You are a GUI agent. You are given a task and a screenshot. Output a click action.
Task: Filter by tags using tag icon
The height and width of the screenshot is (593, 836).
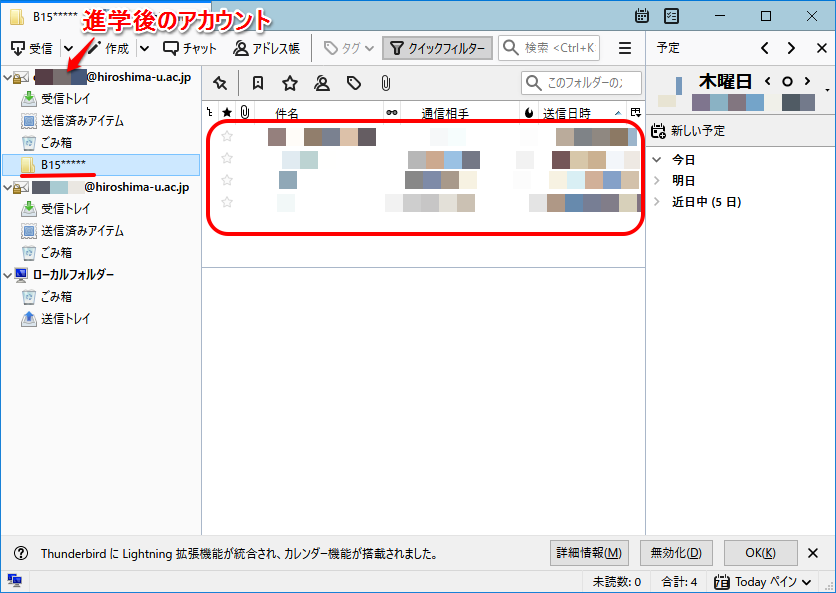354,83
